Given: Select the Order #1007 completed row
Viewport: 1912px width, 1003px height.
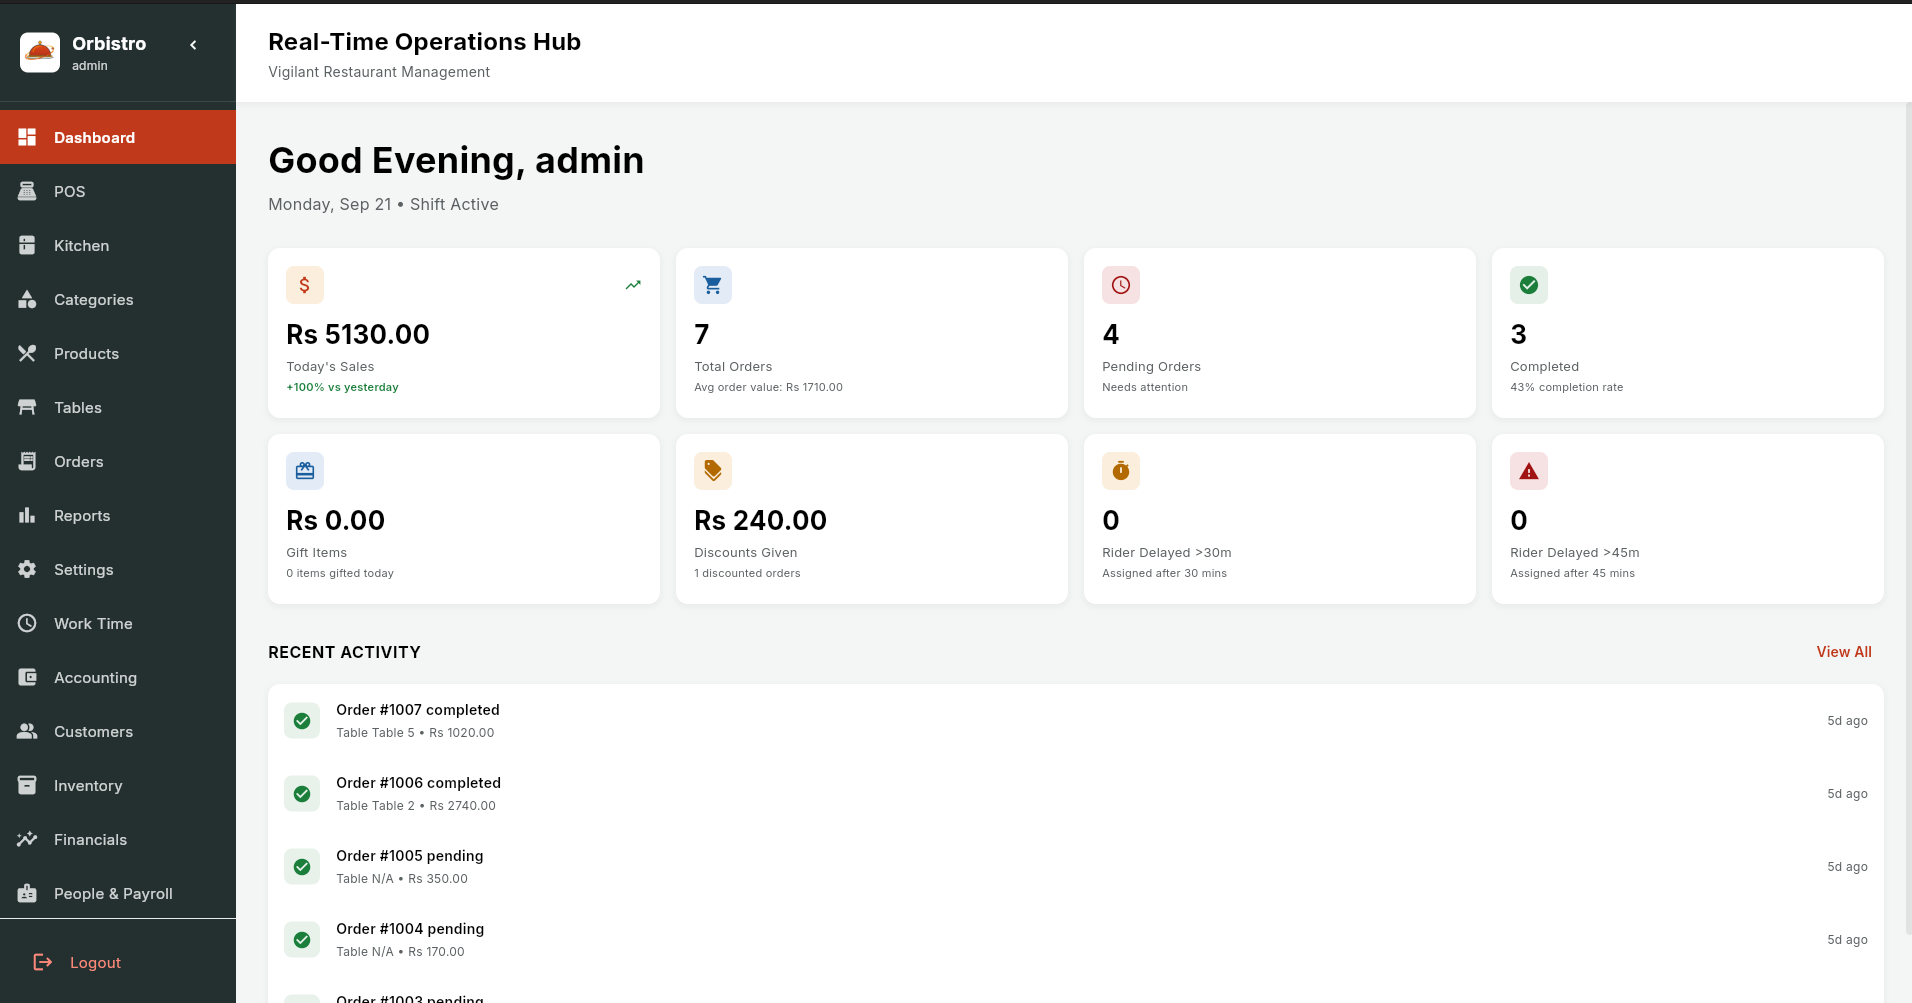Looking at the screenshot, I should pyautogui.click(x=1076, y=721).
